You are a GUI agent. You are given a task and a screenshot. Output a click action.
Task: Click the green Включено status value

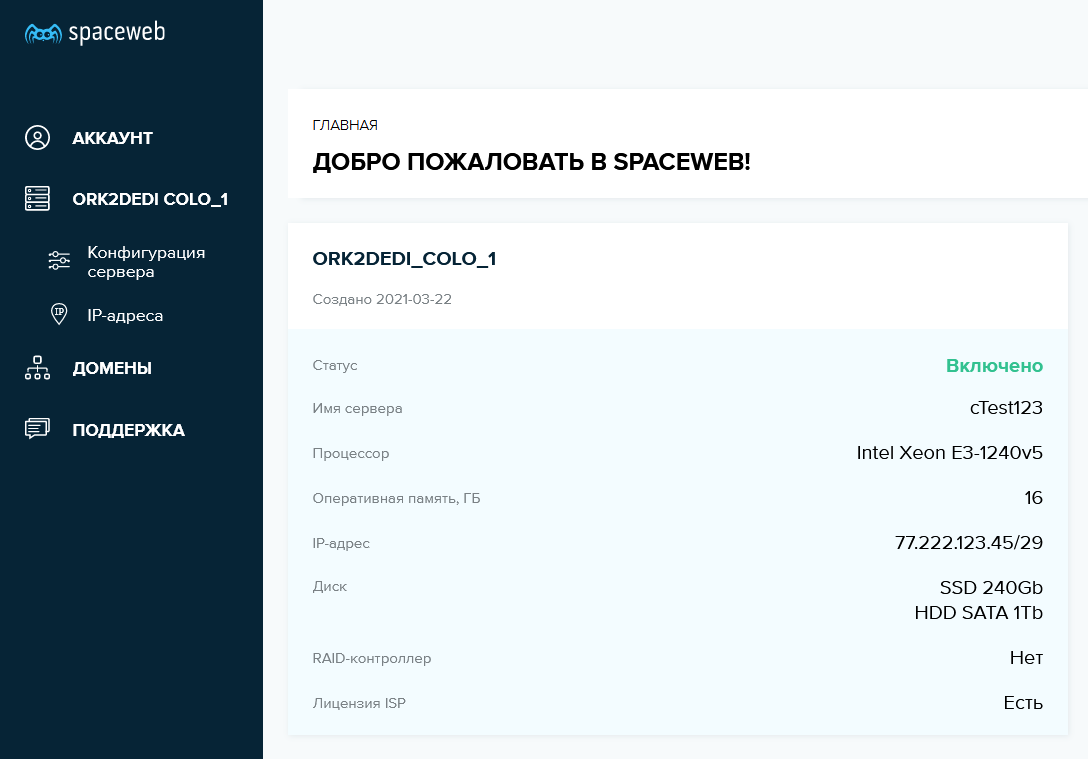click(x=994, y=366)
